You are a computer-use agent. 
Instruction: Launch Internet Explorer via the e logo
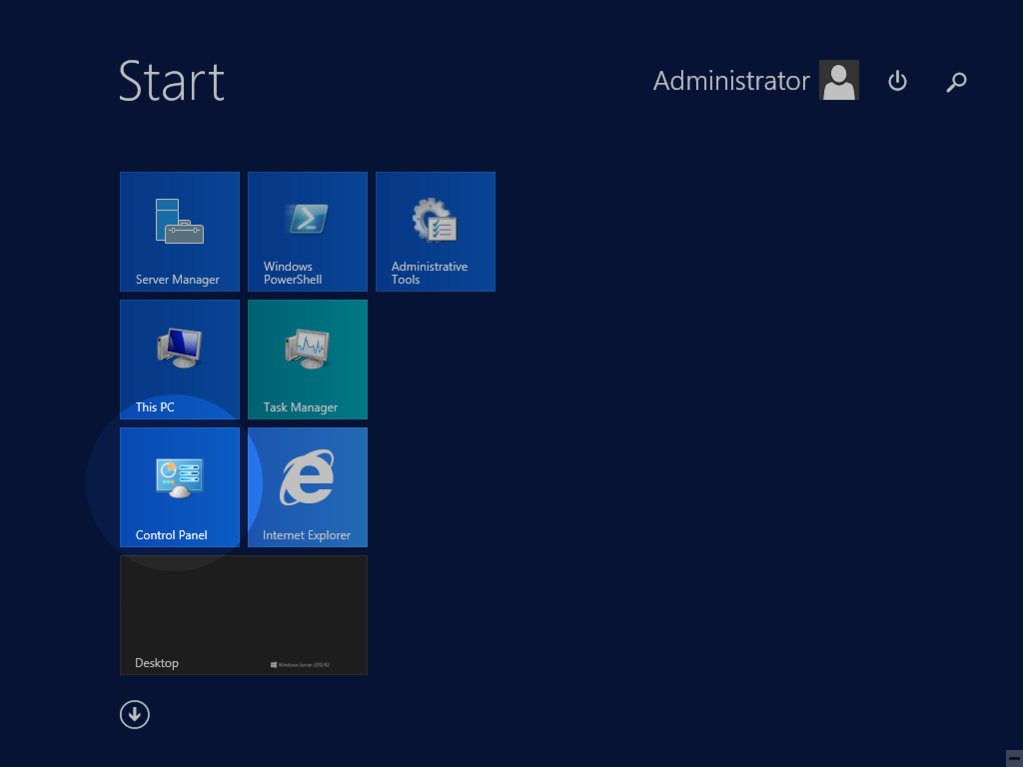pos(307,477)
